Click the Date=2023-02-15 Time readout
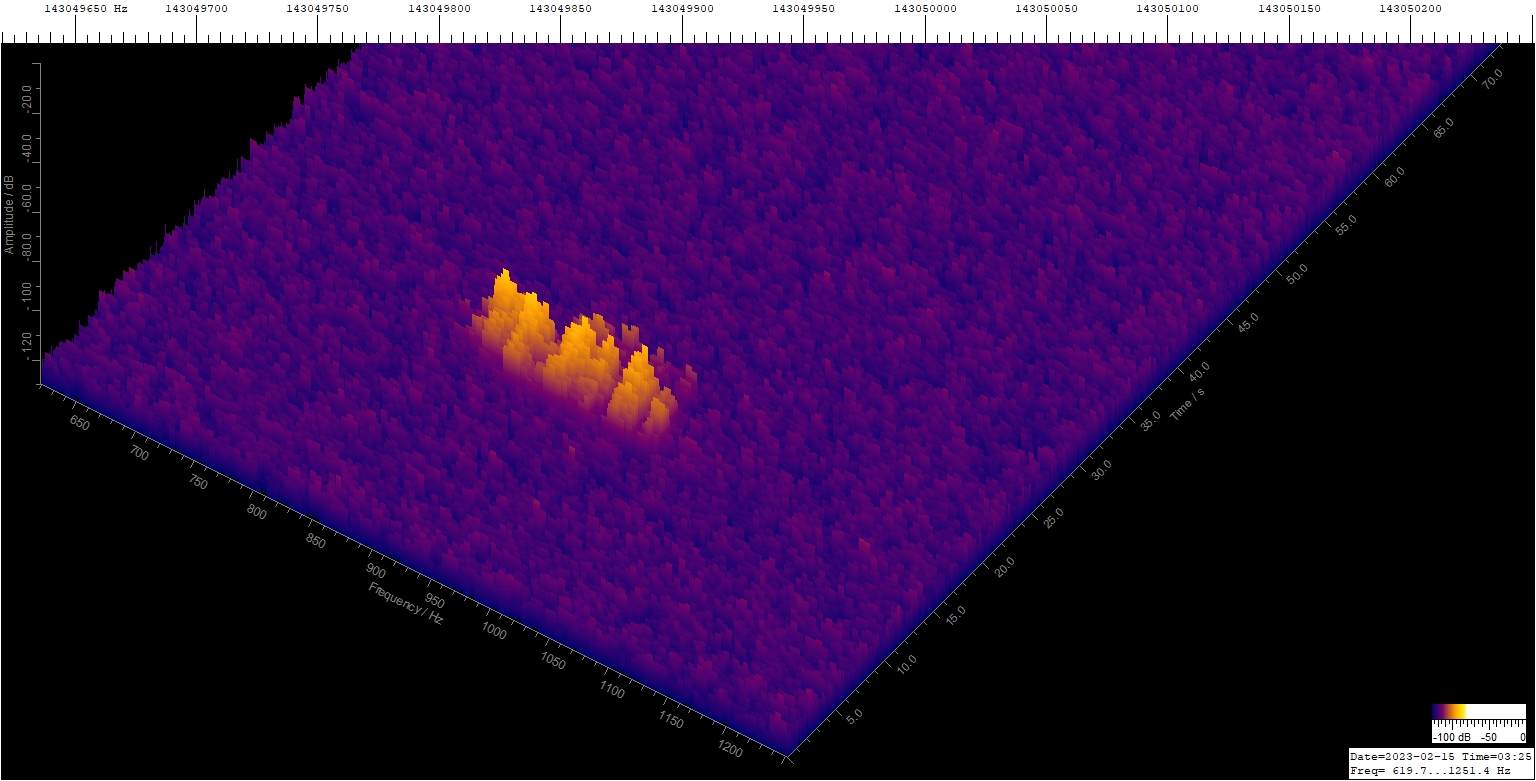Viewport: 1536px width, 781px height. [1441, 756]
